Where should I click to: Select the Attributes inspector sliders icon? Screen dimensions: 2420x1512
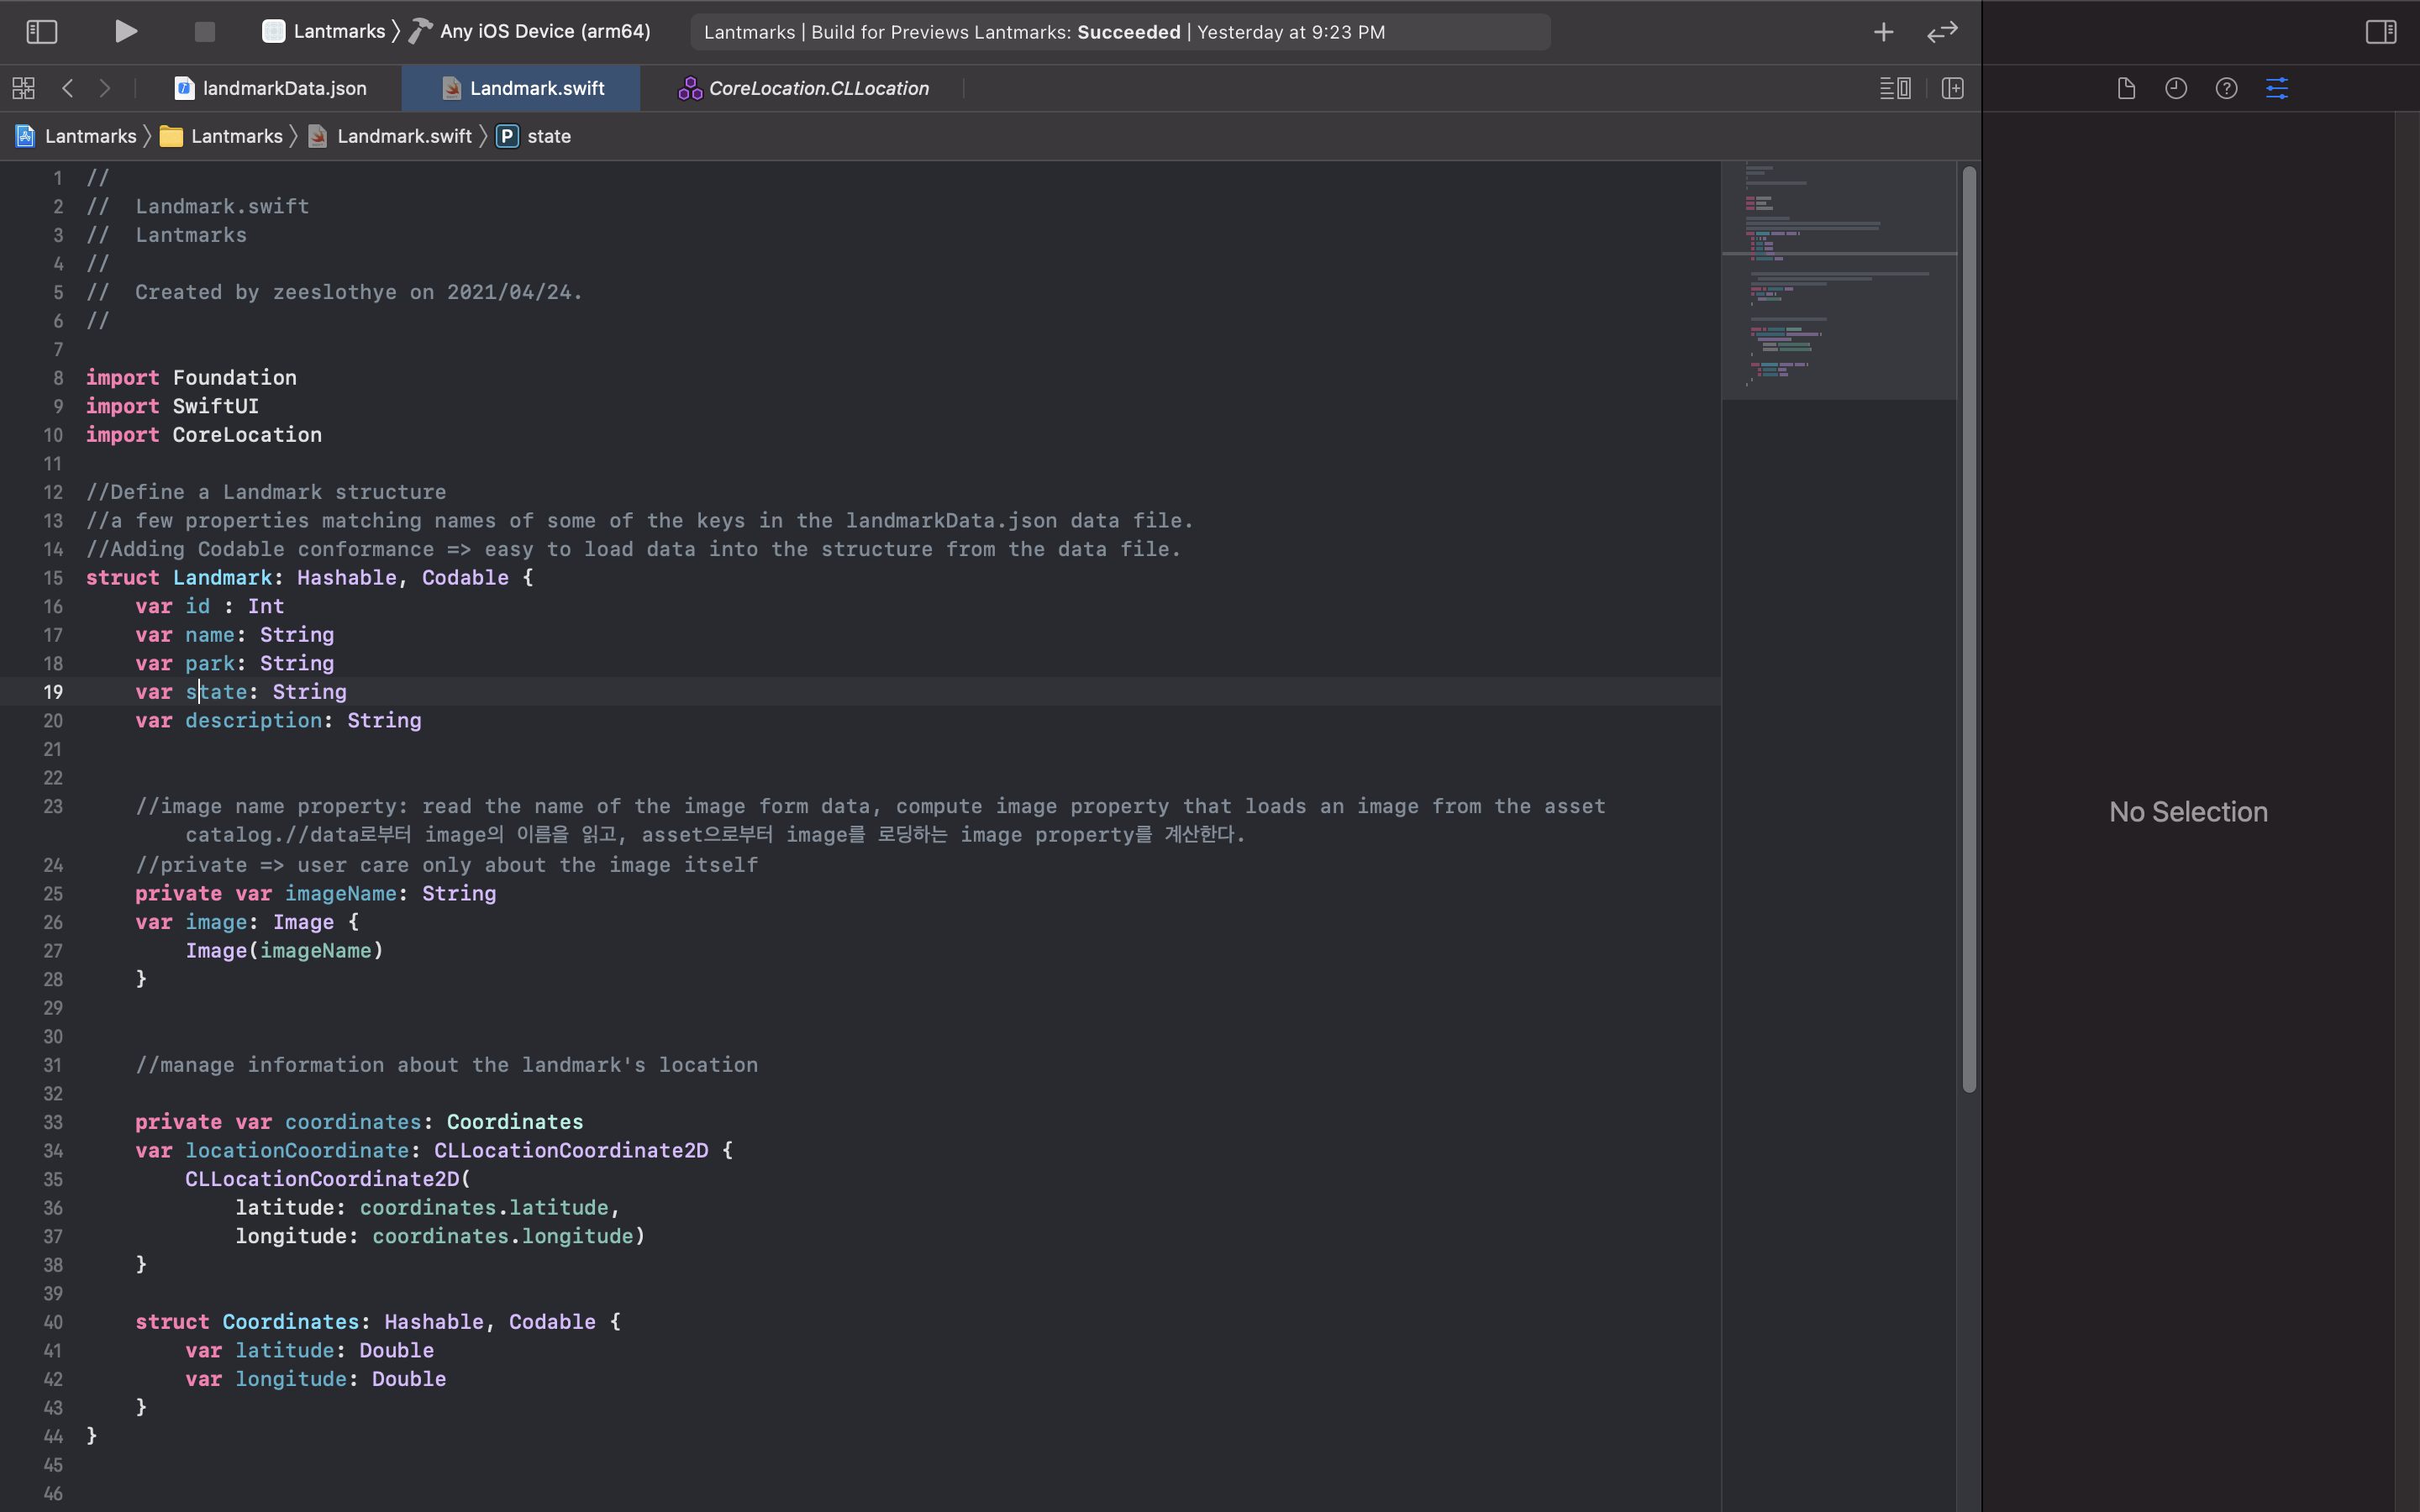(2277, 88)
